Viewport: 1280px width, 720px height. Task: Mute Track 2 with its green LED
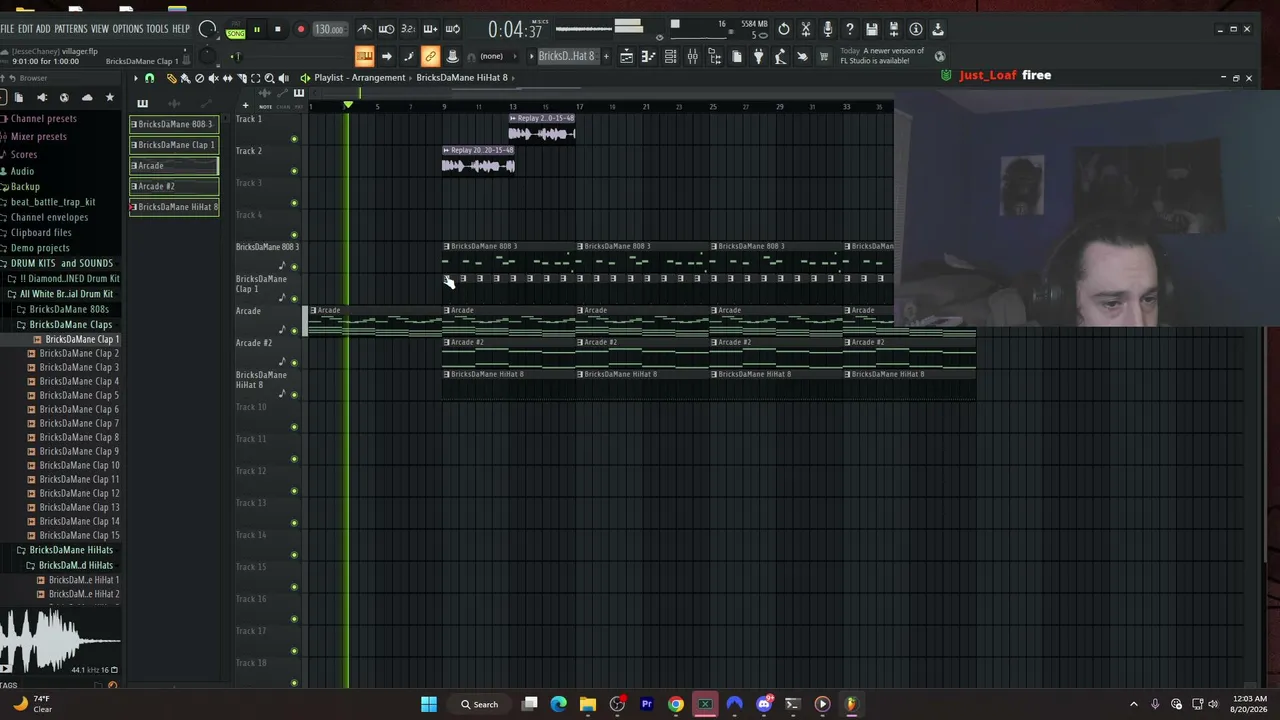click(x=294, y=171)
